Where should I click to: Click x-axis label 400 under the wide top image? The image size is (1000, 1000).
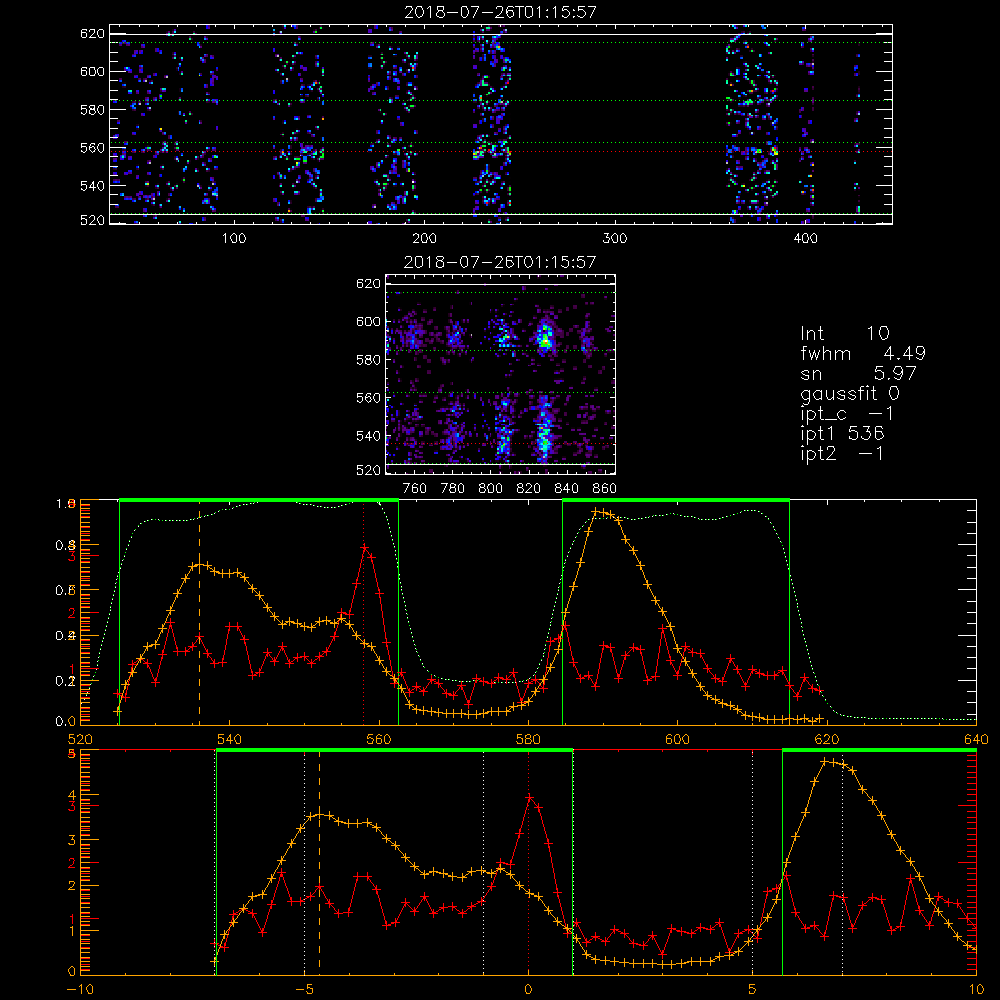805,239
